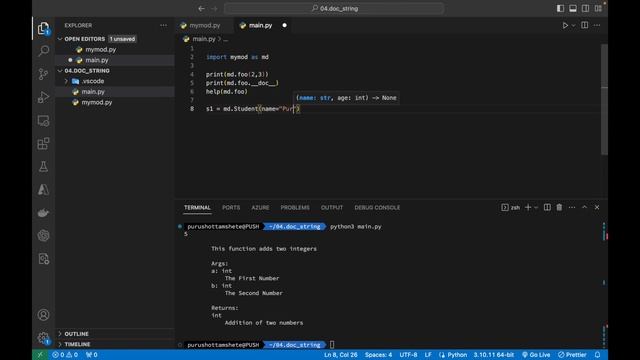Open the Azure view in activity bar
The image size is (640, 360).
click(43, 189)
